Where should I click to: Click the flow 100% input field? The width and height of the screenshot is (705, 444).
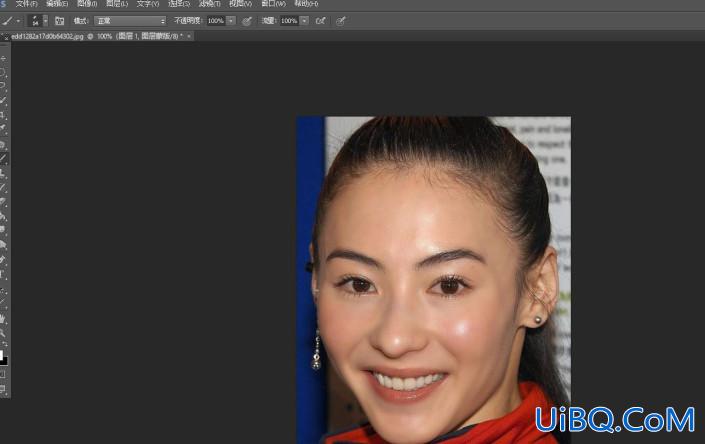(289, 21)
